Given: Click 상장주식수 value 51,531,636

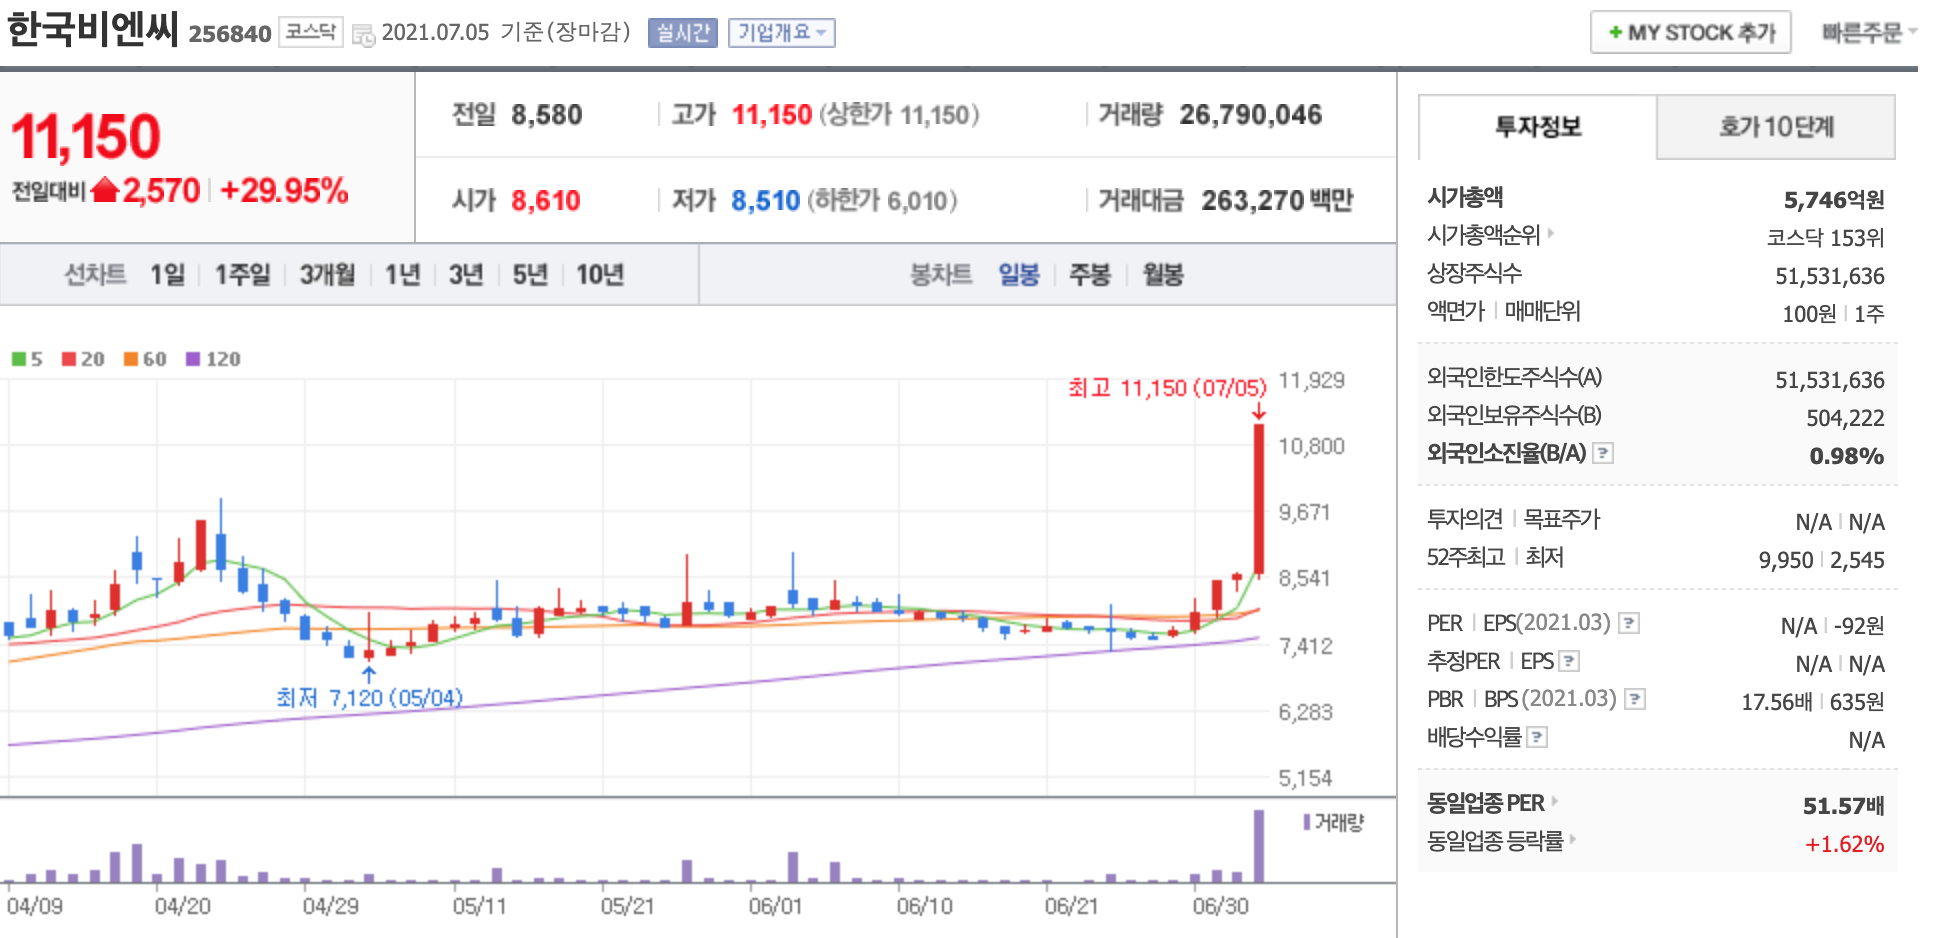Looking at the screenshot, I should [x=1830, y=276].
